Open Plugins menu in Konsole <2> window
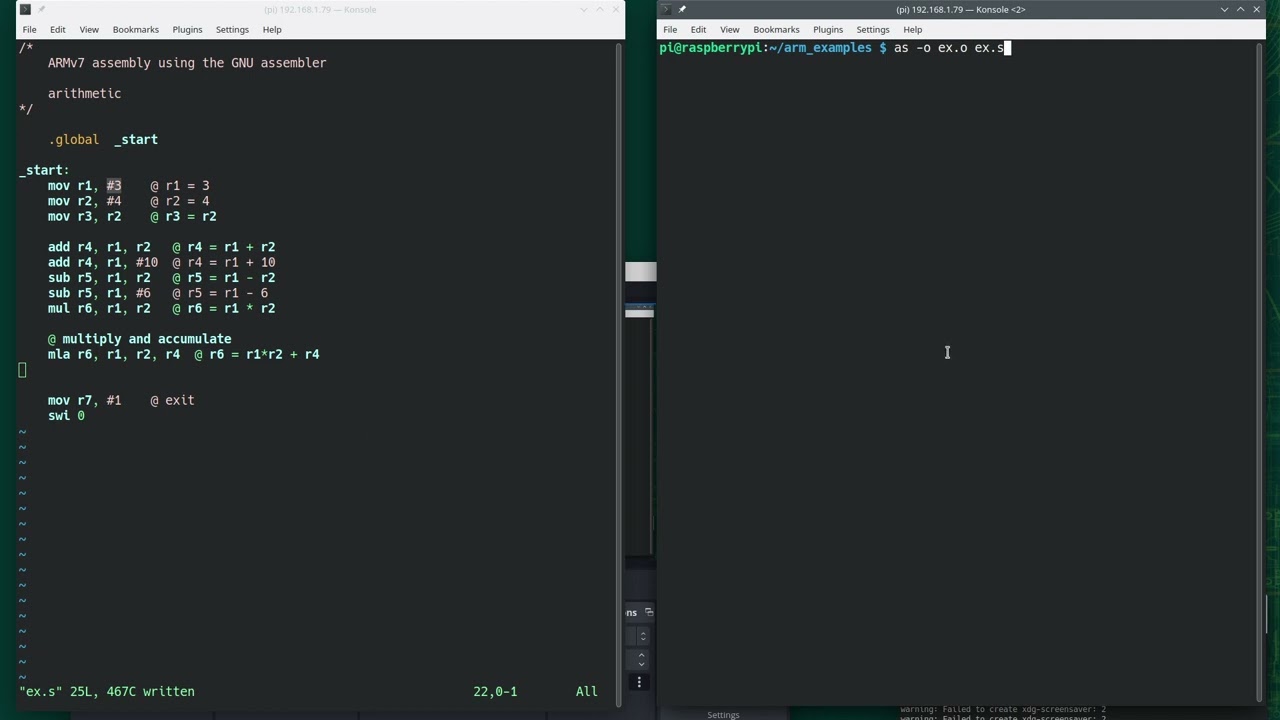The height and width of the screenshot is (720, 1280). [828, 29]
